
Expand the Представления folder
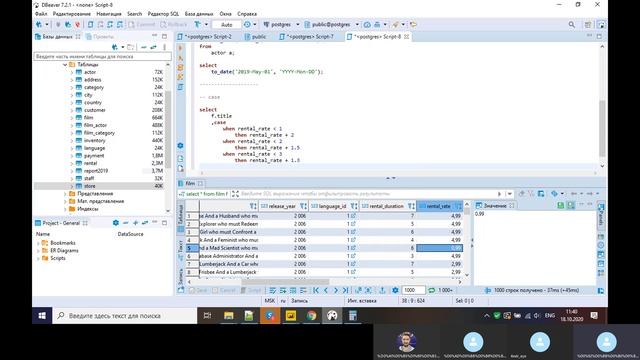pyautogui.click(x=65, y=193)
